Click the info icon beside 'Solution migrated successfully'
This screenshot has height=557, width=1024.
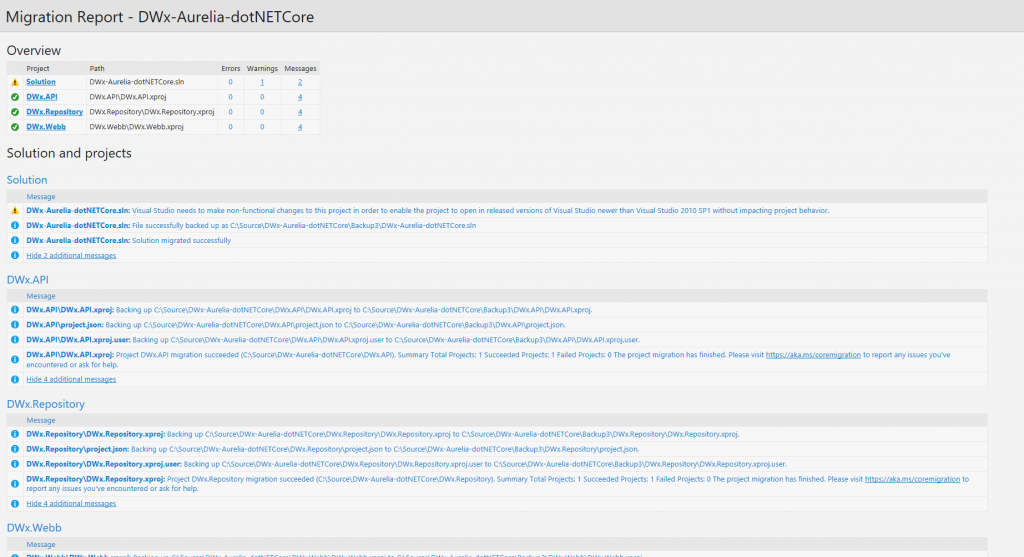(x=15, y=241)
